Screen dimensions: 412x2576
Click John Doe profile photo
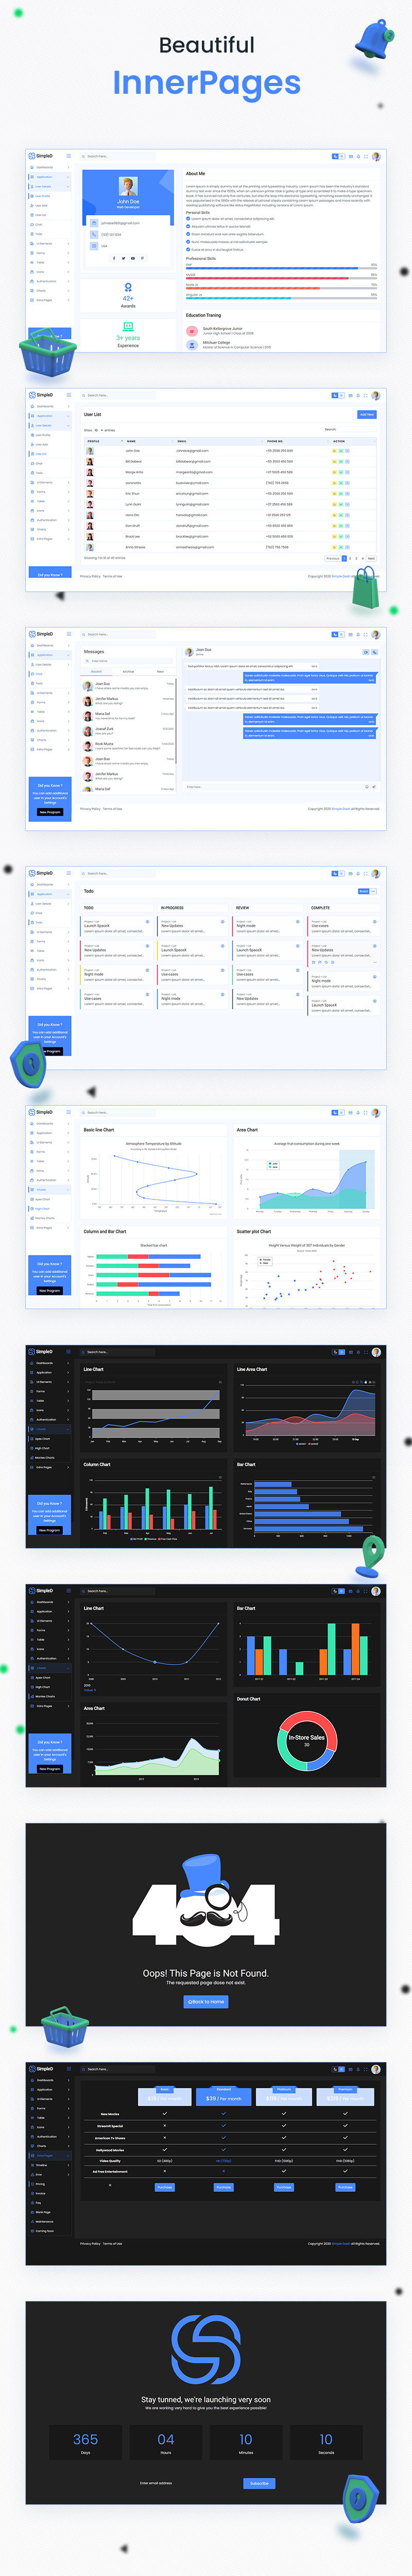point(128,186)
